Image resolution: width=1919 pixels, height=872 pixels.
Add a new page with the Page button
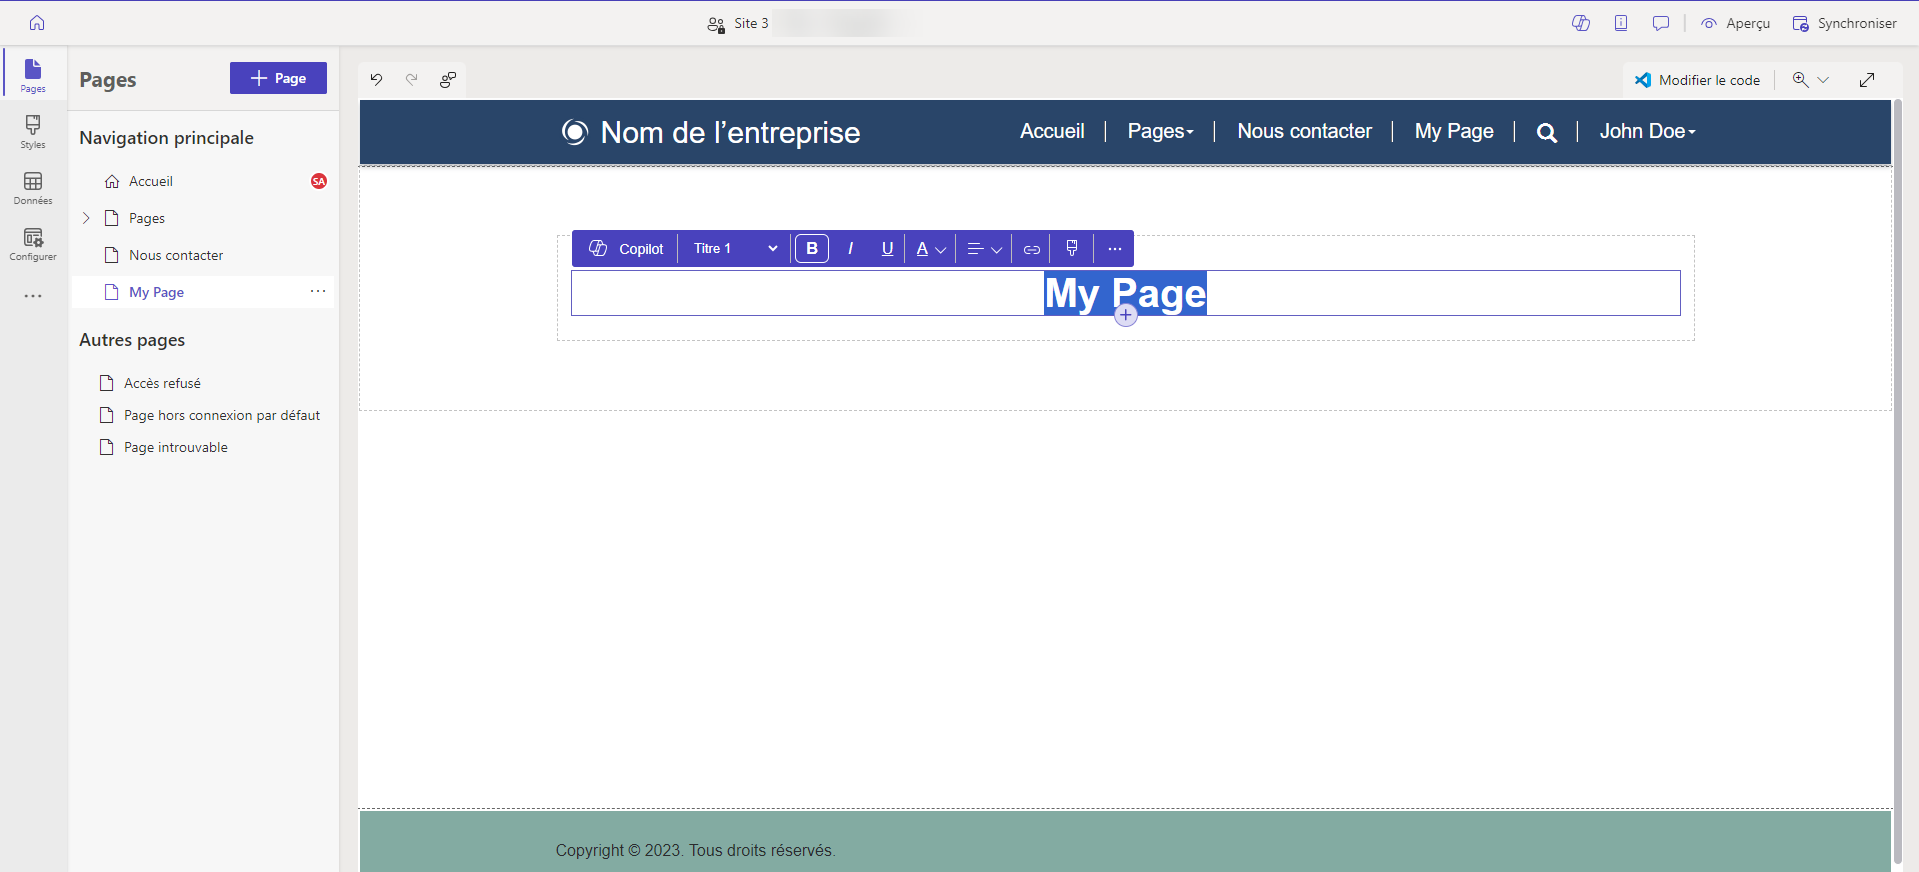278,78
